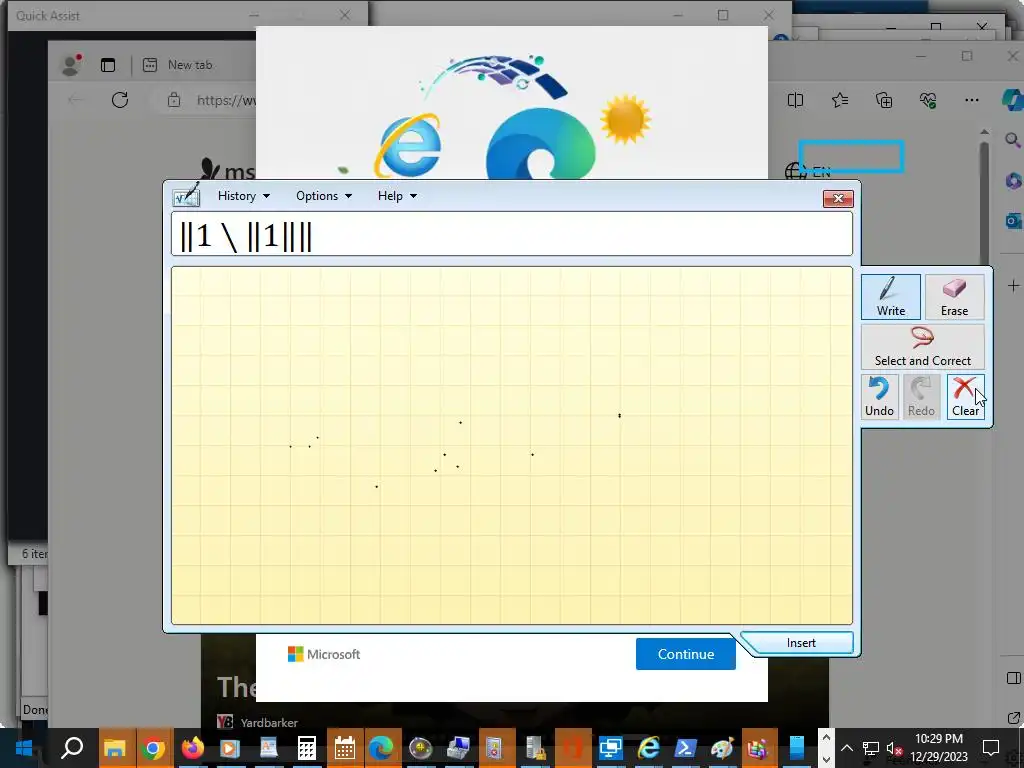Open Edge tab actions menu icon
Screen dimensions: 1024x768
tap(108, 65)
